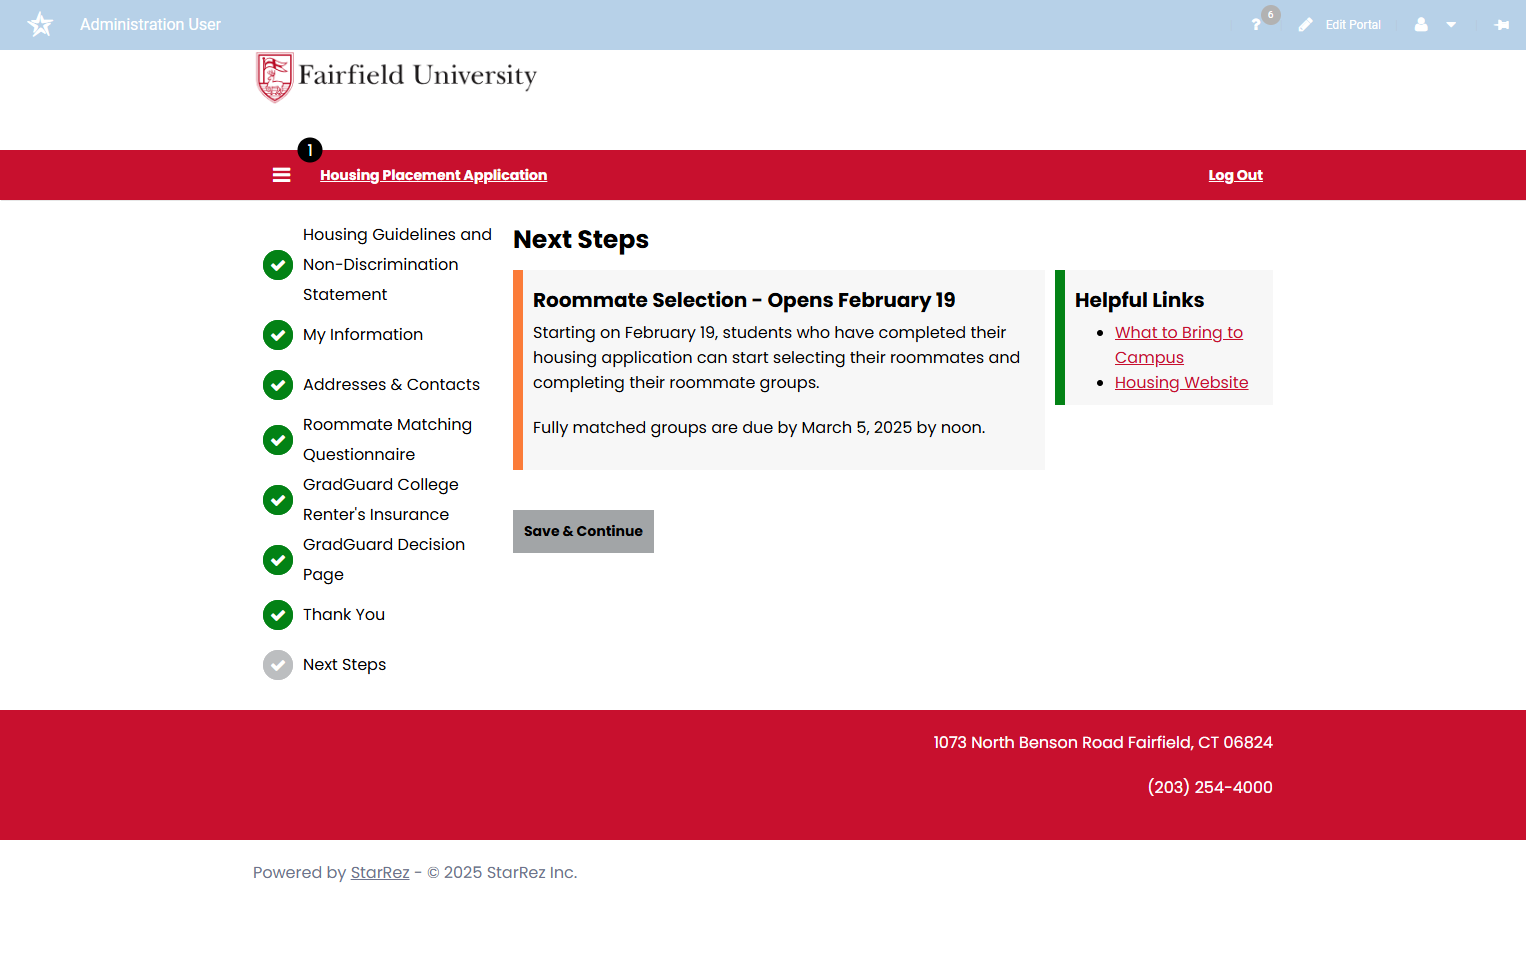Click checkmark beside Thank You step
Viewport: 1526px width, 962px height.
(278, 615)
